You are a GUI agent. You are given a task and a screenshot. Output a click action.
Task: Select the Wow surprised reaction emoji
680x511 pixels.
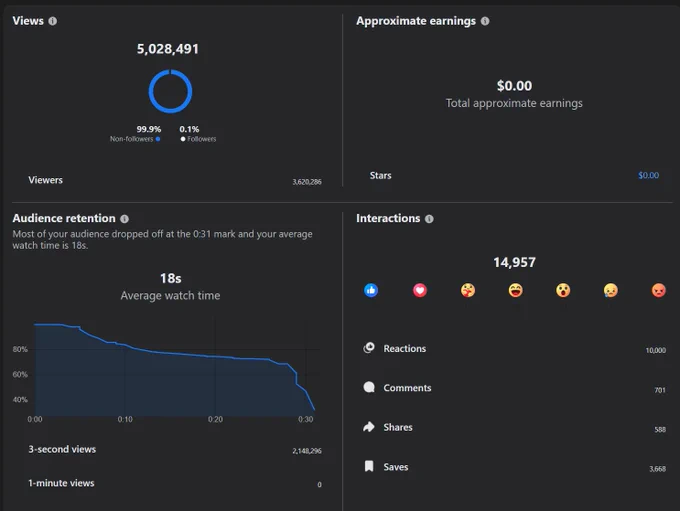pos(563,290)
